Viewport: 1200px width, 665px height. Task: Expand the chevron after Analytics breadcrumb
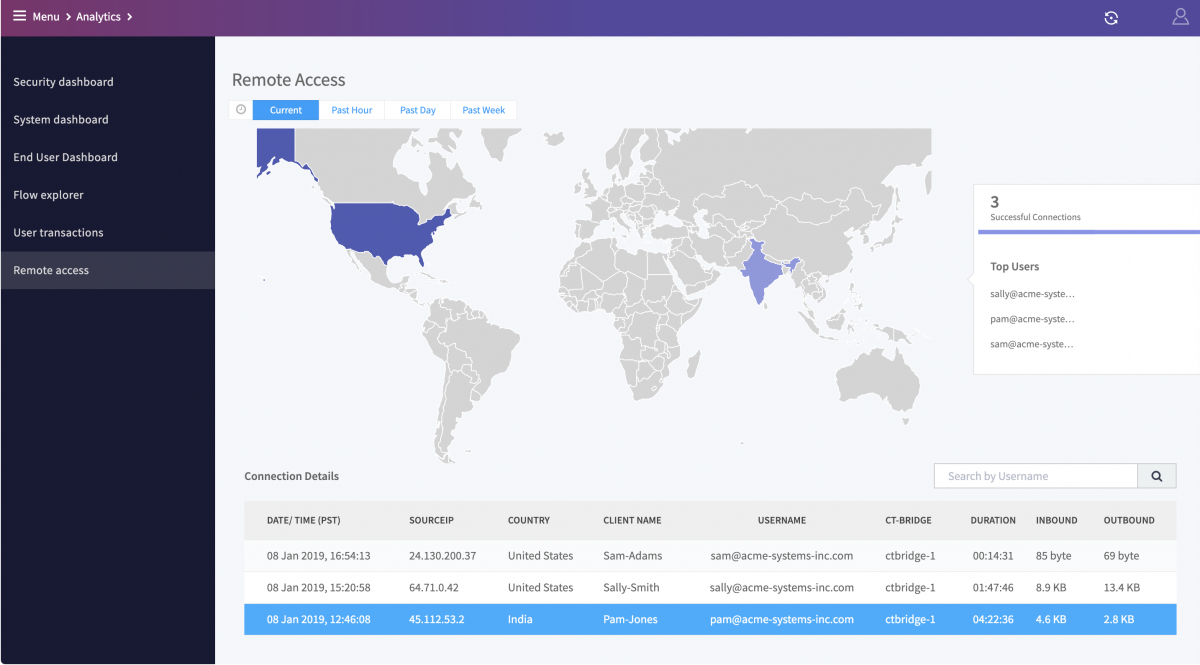[x=130, y=16]
